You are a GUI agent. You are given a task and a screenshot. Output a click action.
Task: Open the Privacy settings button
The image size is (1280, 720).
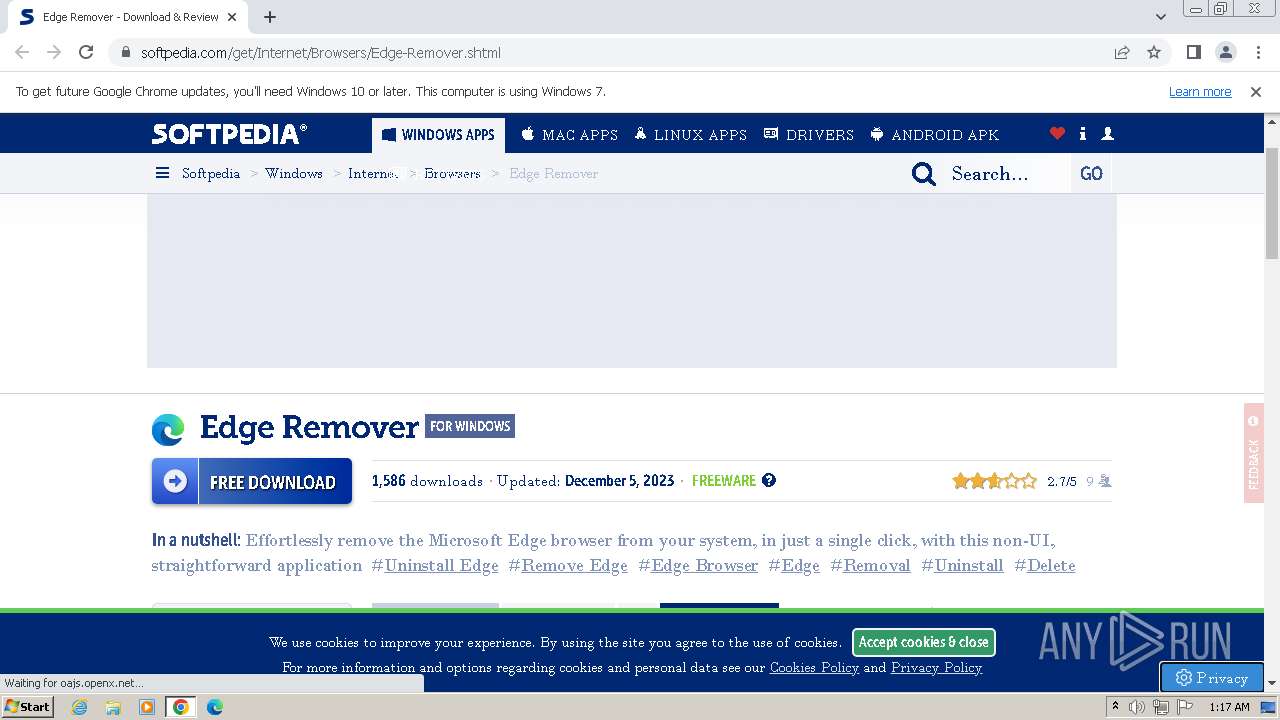(1212, 677)
